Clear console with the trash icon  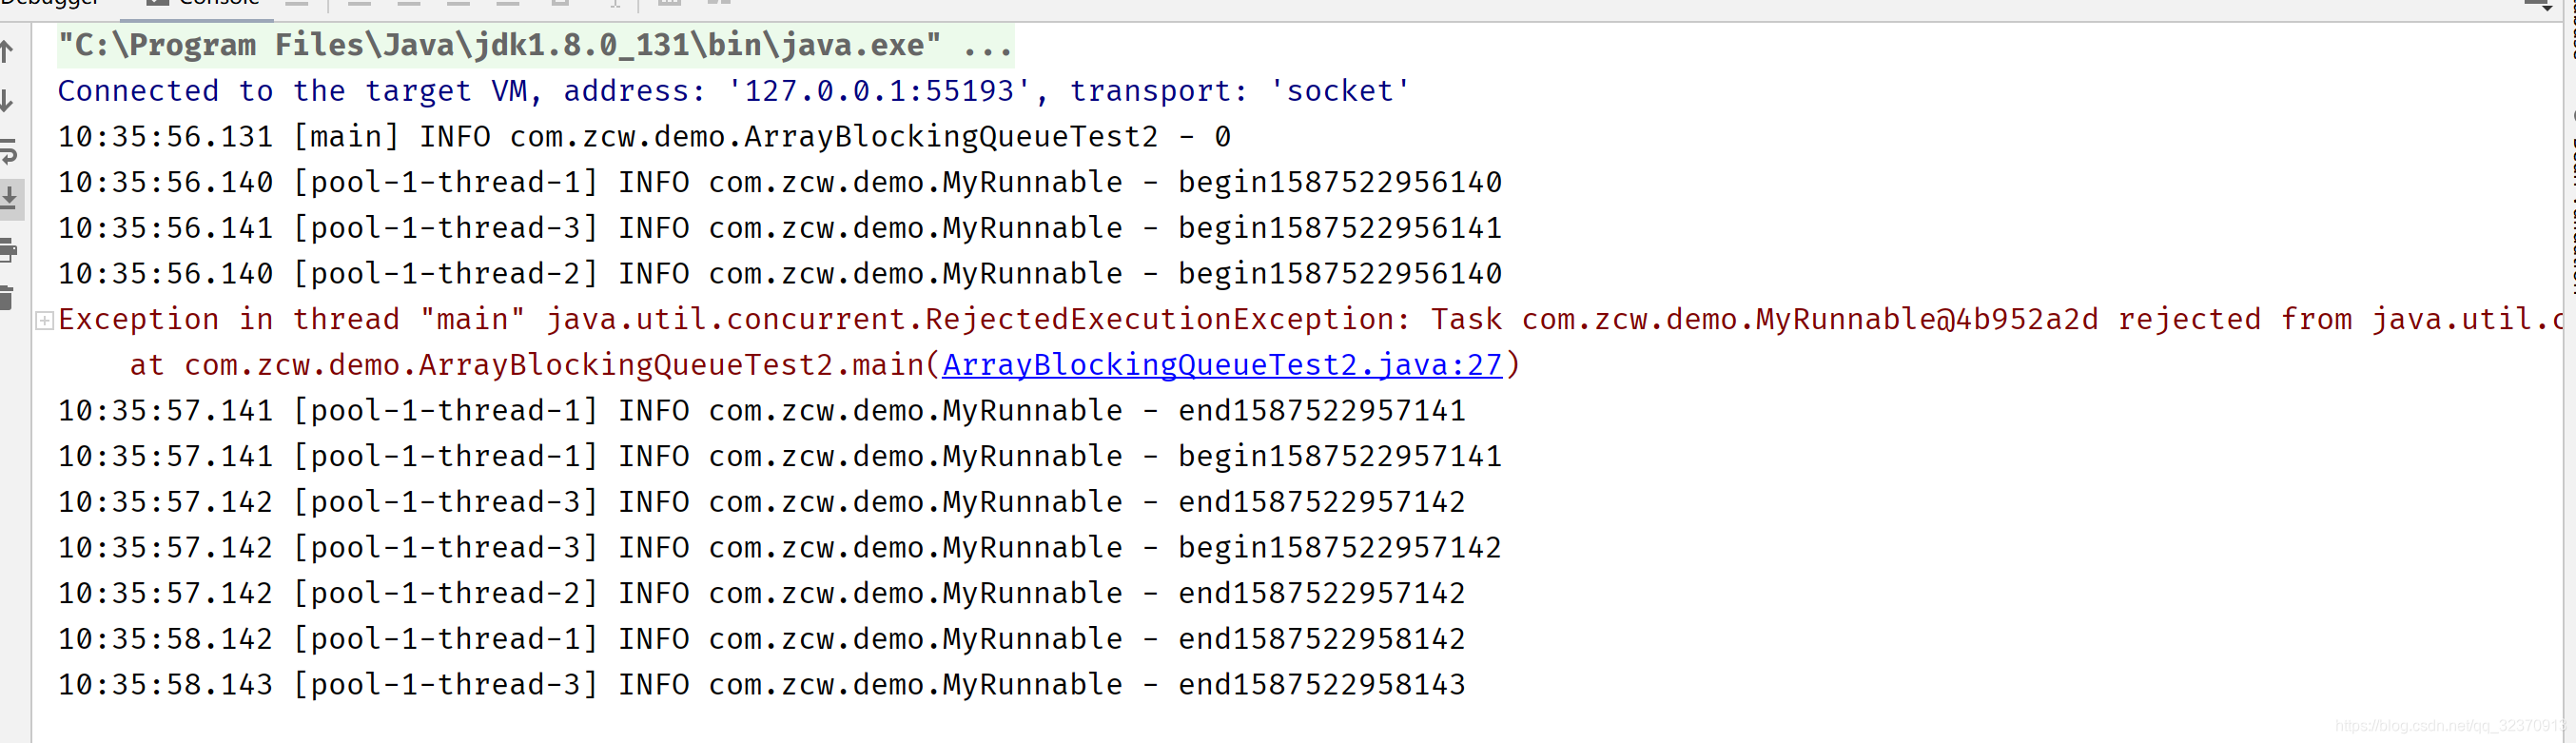coord(7,298)
